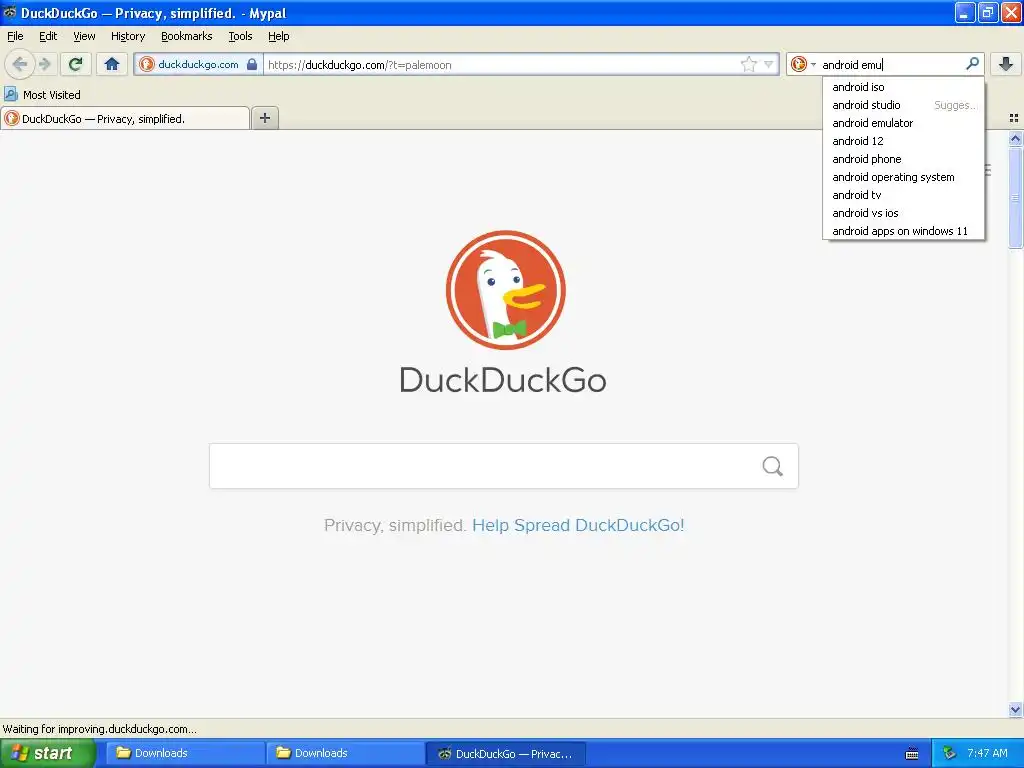The width and height of the screenshot is (1024, 768).
Task: Click the padlock security icon
Action: coord(252,64)
